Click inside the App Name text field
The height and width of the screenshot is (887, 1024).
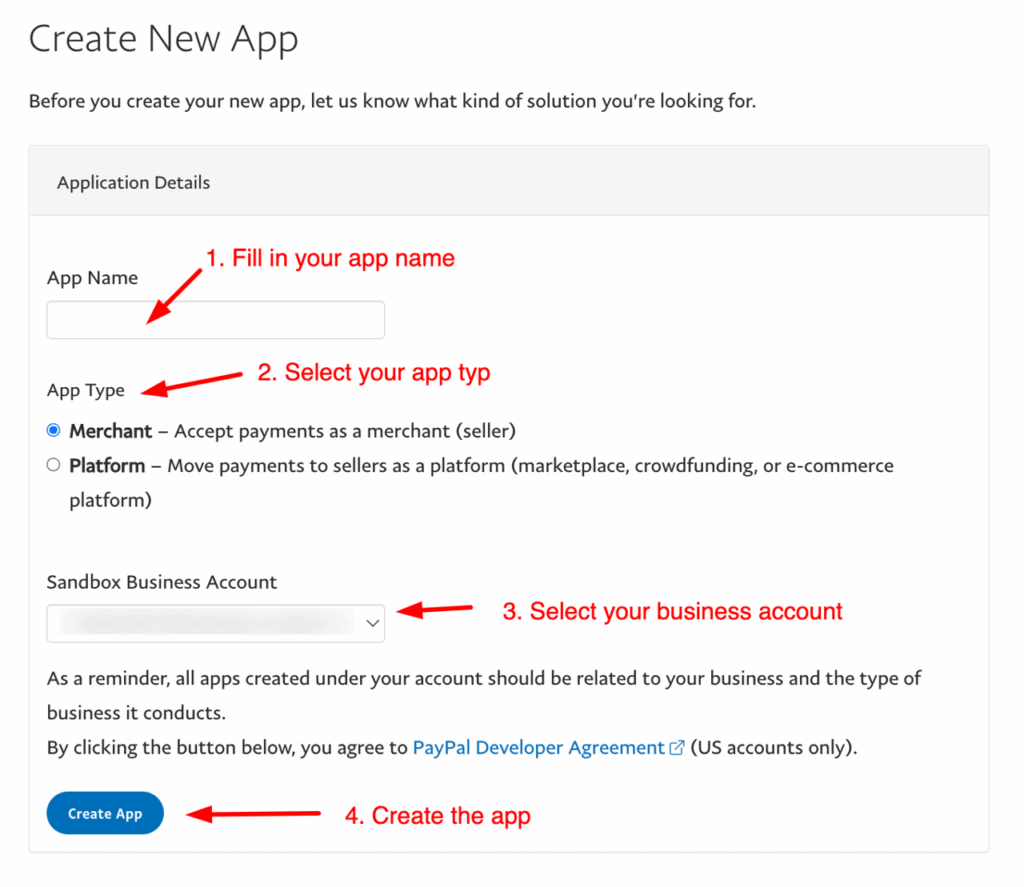(215, 320)
